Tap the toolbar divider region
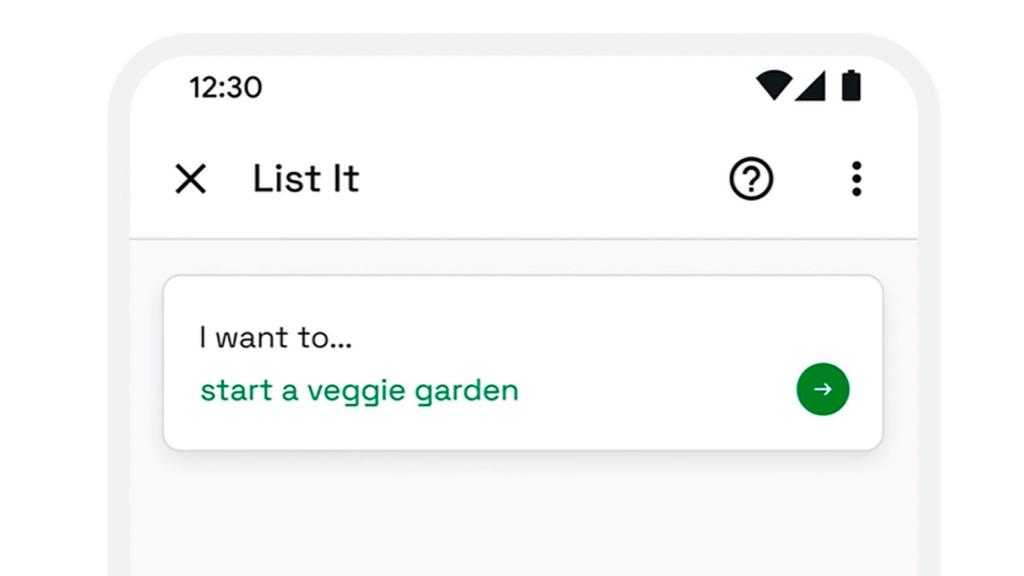1024x576 pixels. [512, 233]
